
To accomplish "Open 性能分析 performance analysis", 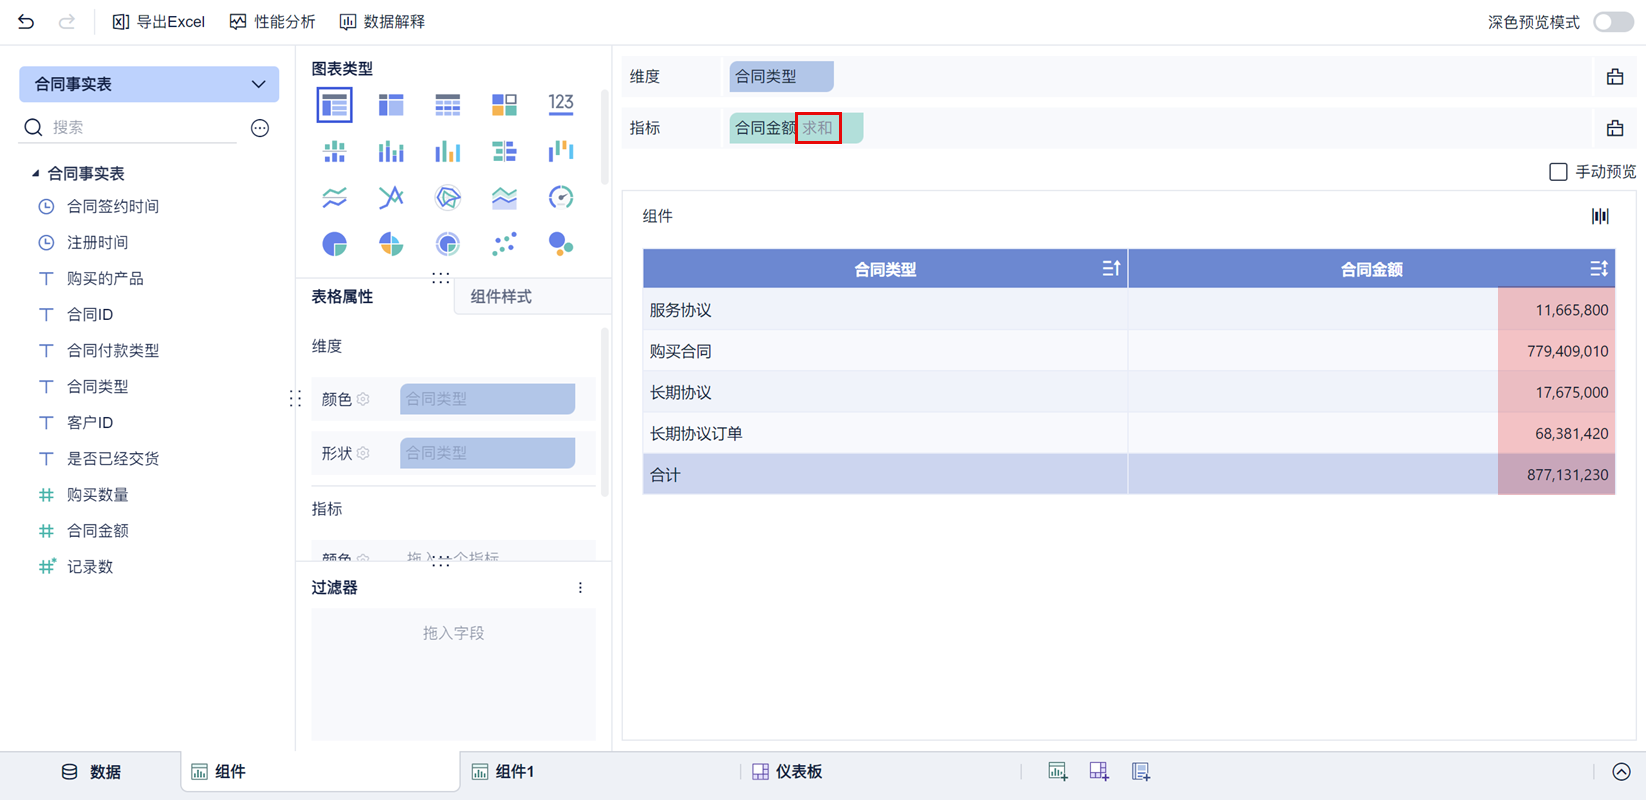I will click(x=272, y=21).
